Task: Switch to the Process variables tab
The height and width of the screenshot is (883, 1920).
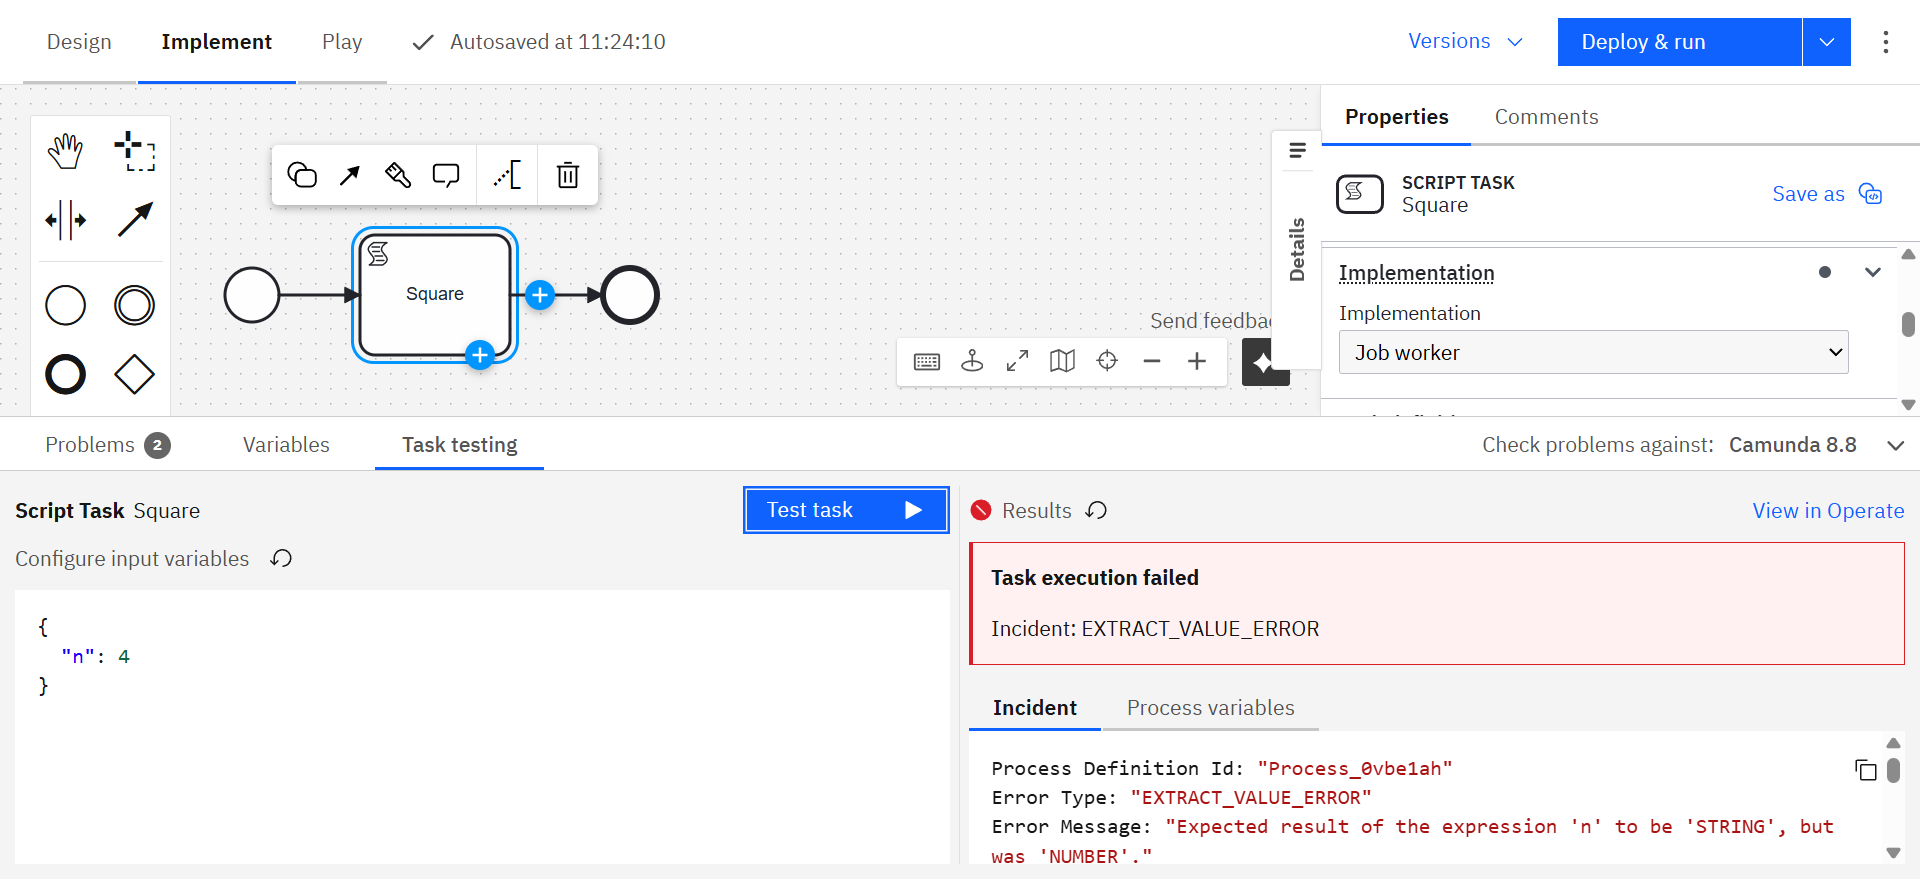Action: coord(1210,708)
